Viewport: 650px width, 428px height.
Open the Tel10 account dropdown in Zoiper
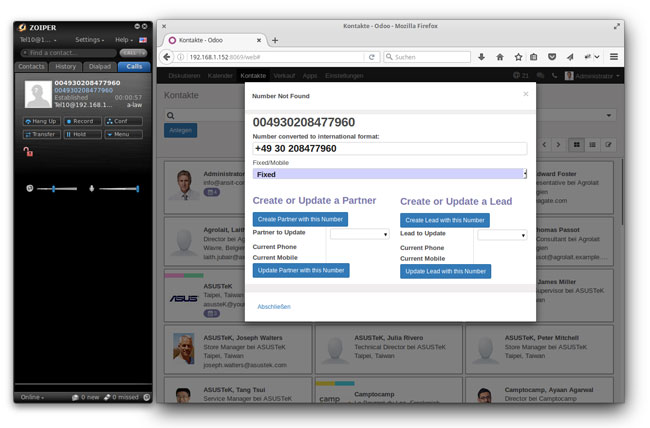point(38,40)
